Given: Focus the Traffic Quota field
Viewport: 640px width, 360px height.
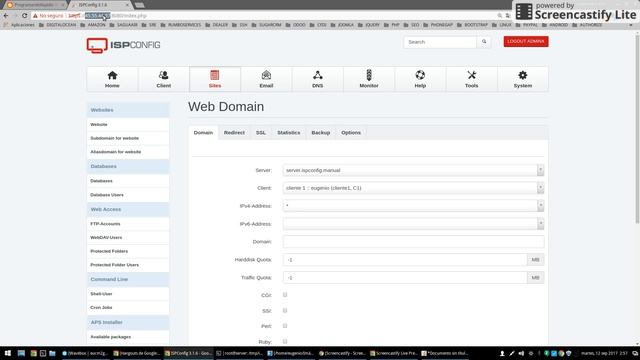Looking at the screenshot, I should (x=405, y=278).
